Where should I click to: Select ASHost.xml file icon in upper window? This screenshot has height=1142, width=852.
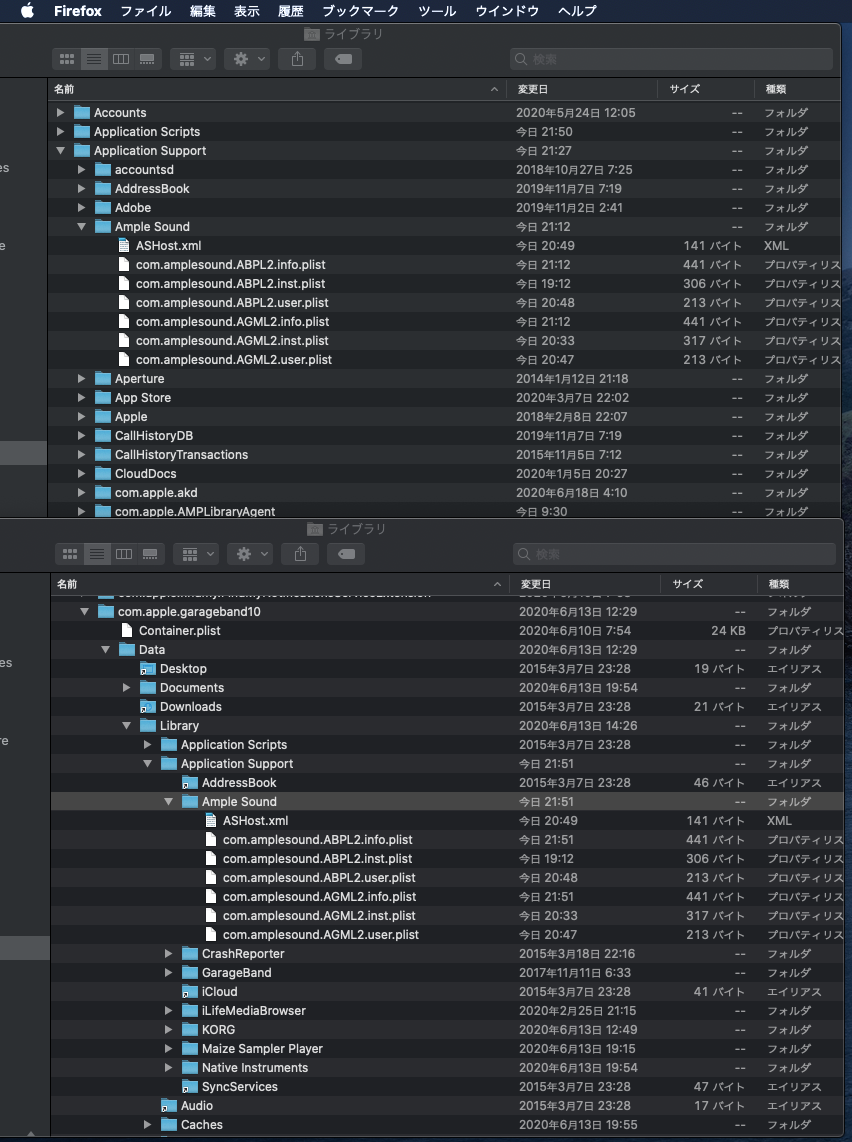point(124,245)
